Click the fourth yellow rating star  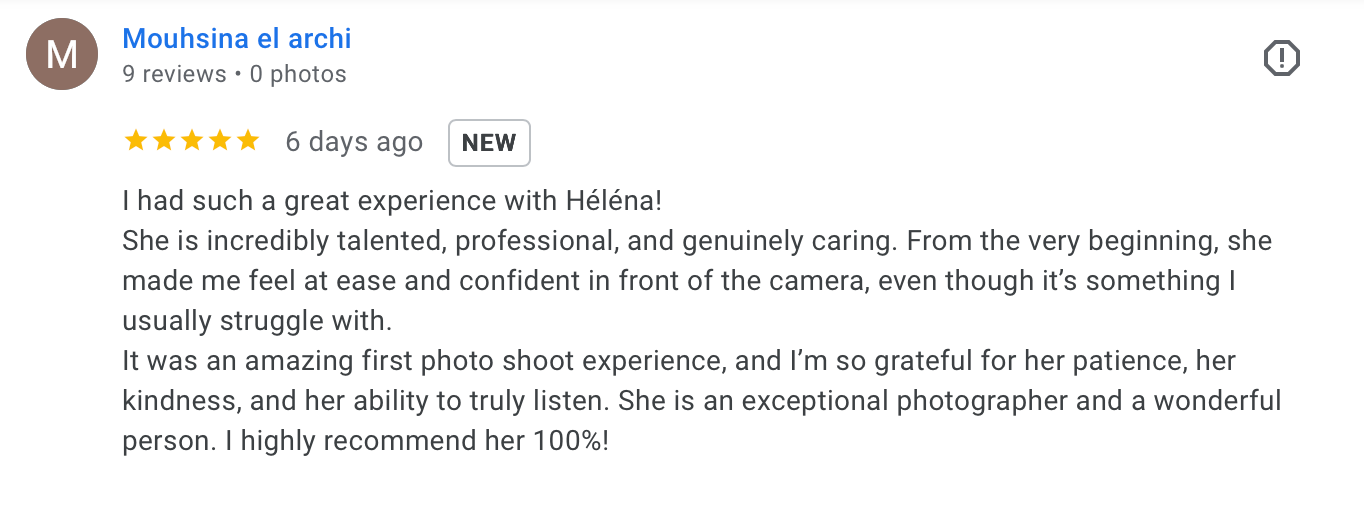(219, 141)
